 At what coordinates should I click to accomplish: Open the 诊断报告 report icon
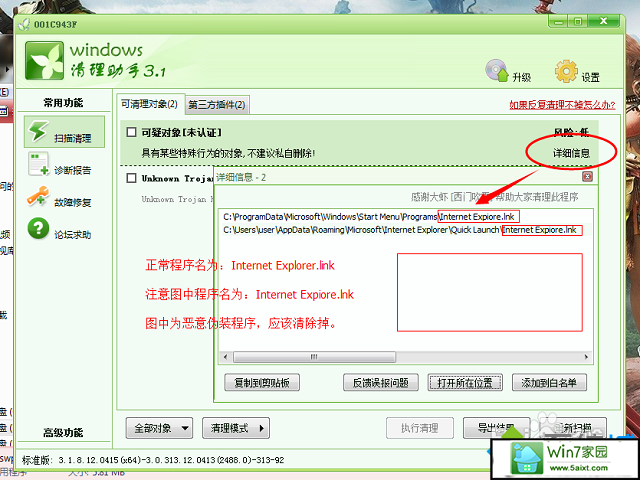pos(39,164)
